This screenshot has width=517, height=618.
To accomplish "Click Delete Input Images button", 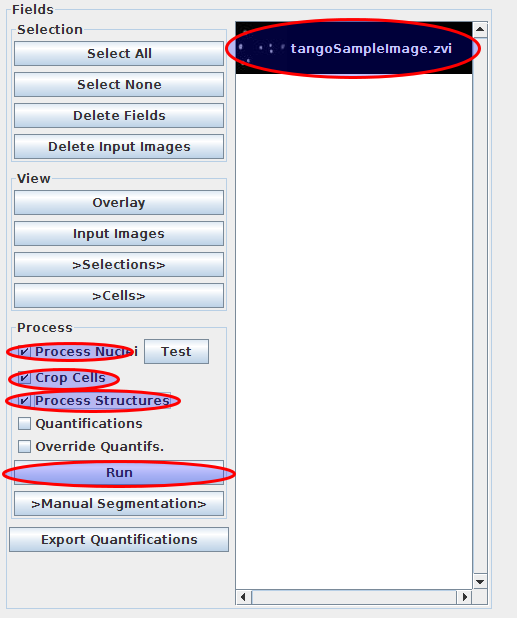I will [119, 147].
